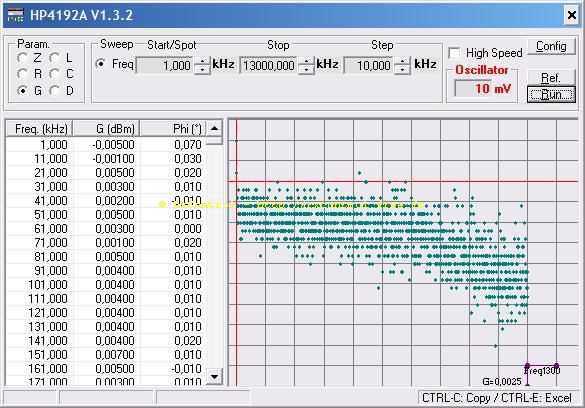Click the Stop frequency field
Image resolution: width=585 pixels, height=408 pixels.
(x=268, y=66)
